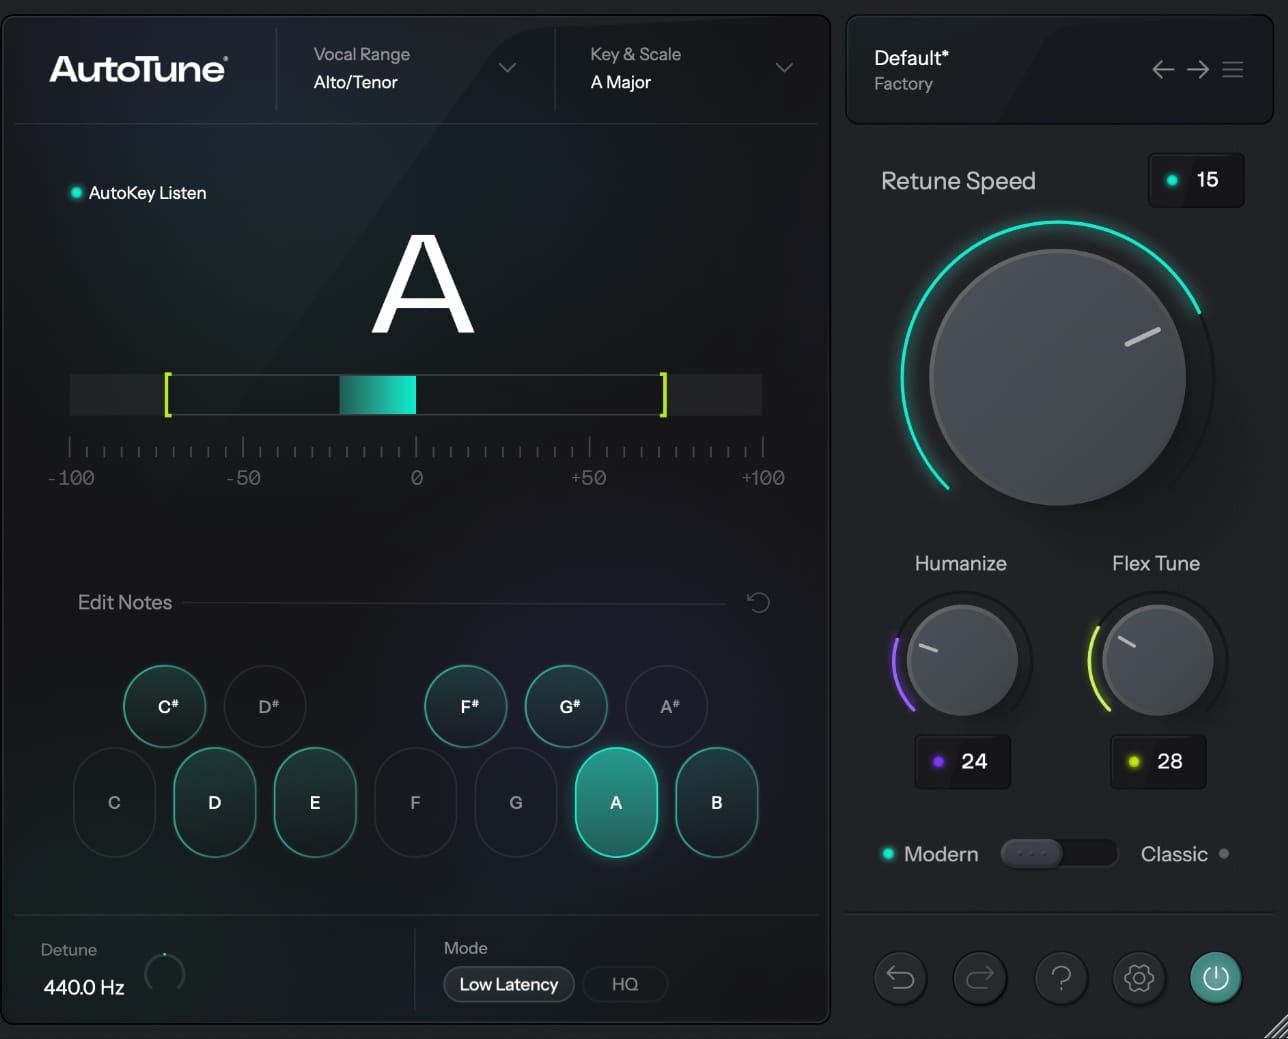Open the preset hamburger menu icon
The width and height of the screenshot is (1288, 1039).
[x=1232, y=69]
